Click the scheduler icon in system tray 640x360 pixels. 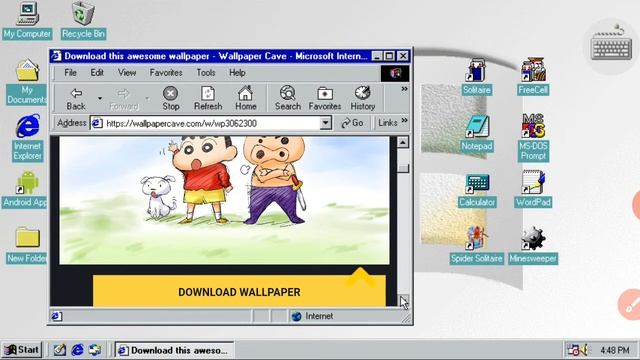pyautogui.click(x=573, y=350)
